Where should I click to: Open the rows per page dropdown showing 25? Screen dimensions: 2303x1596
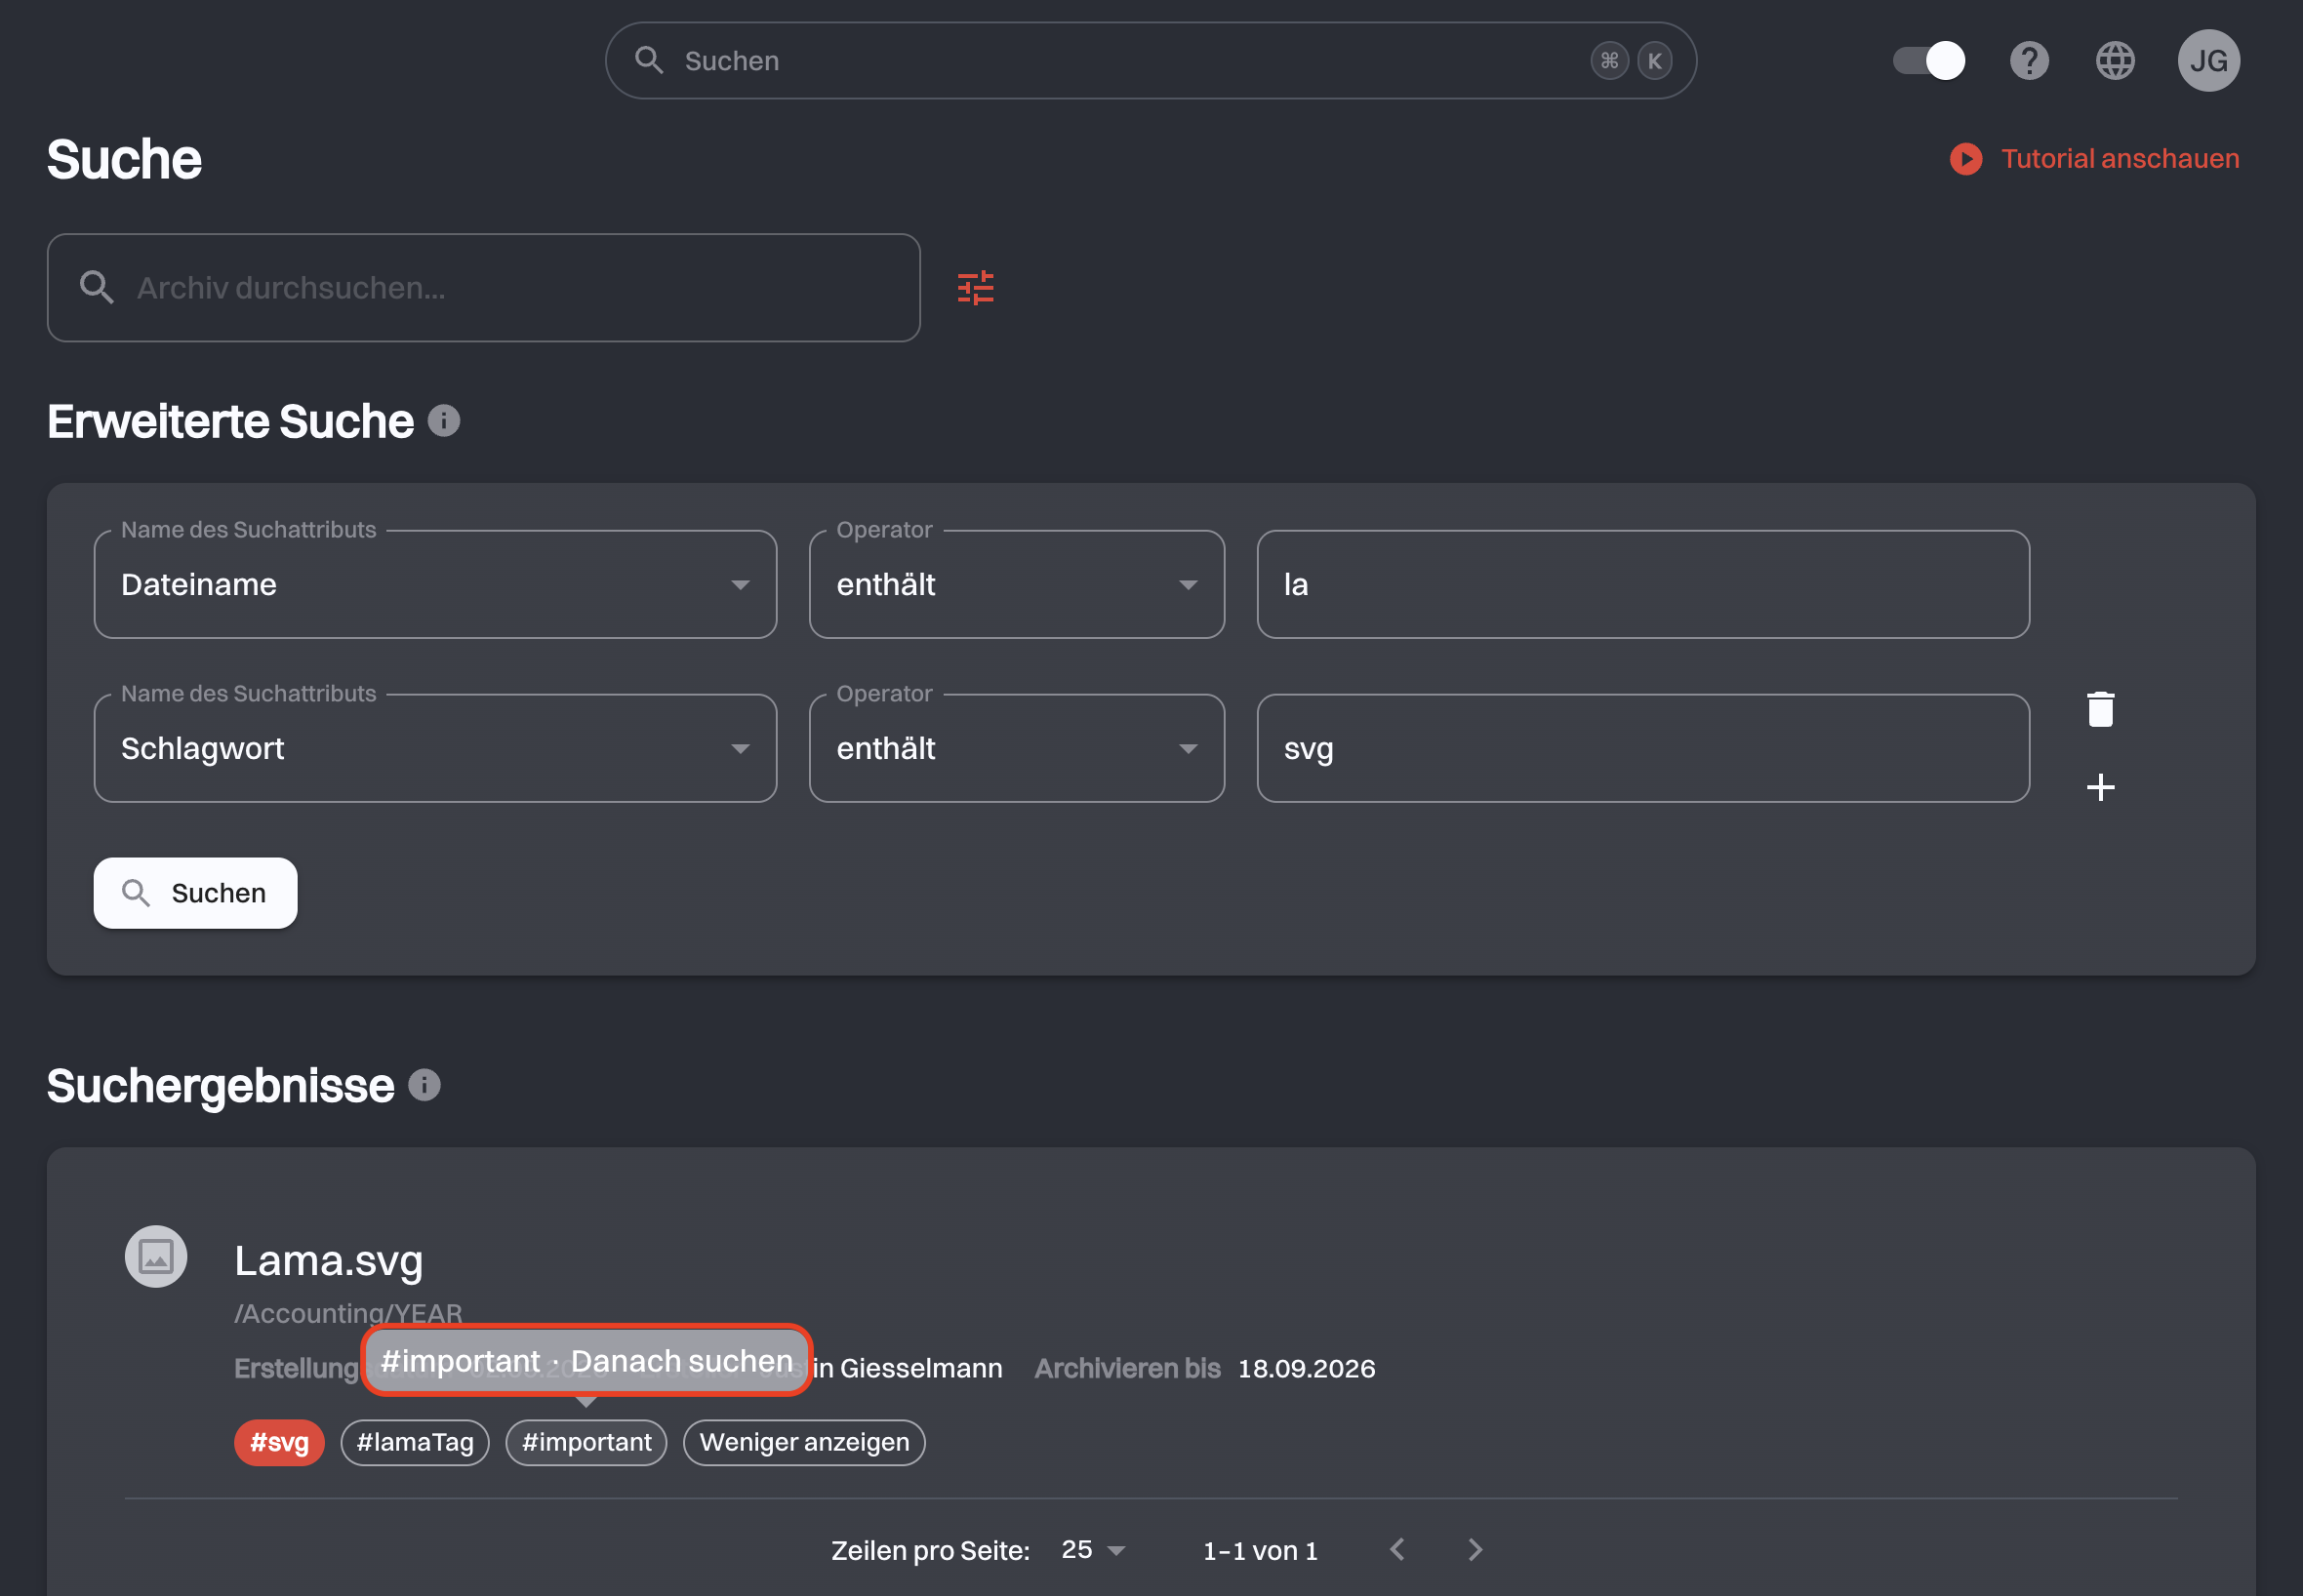(x=1093, y=1550)
